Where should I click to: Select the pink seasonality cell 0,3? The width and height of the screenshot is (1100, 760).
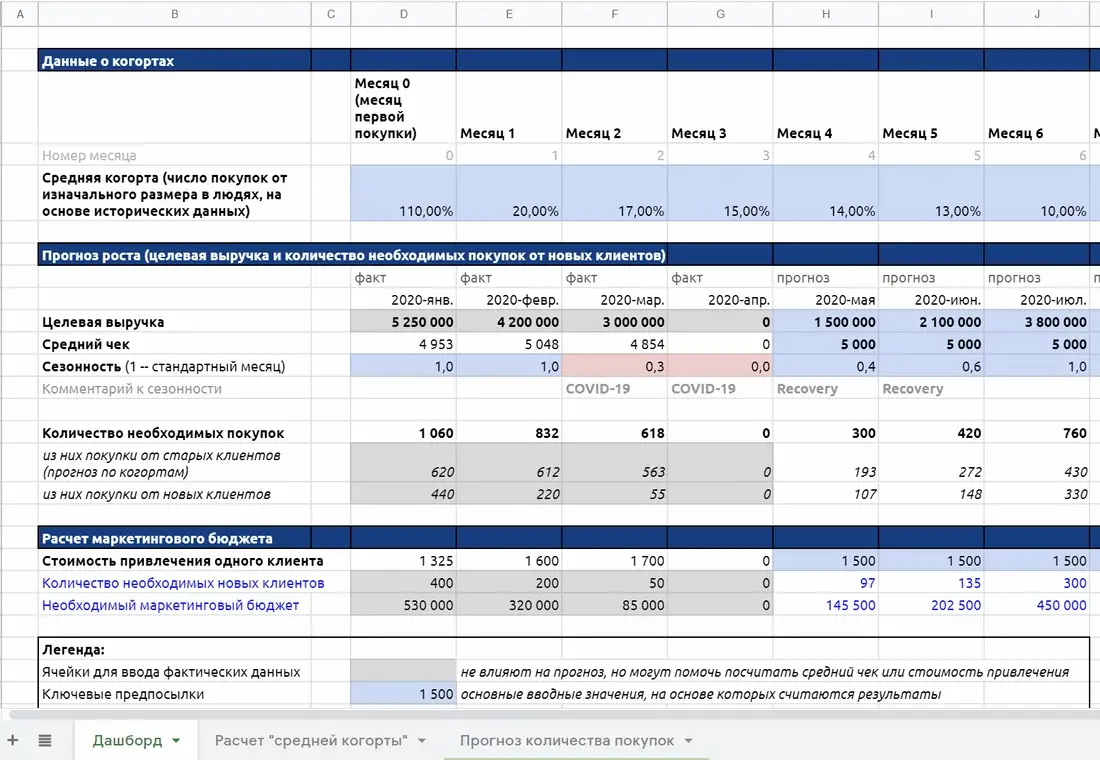click(615, 366)
